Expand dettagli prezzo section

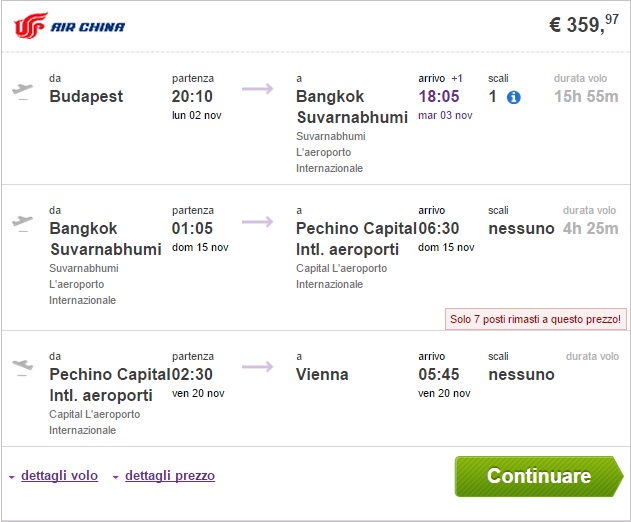(169, 476)
